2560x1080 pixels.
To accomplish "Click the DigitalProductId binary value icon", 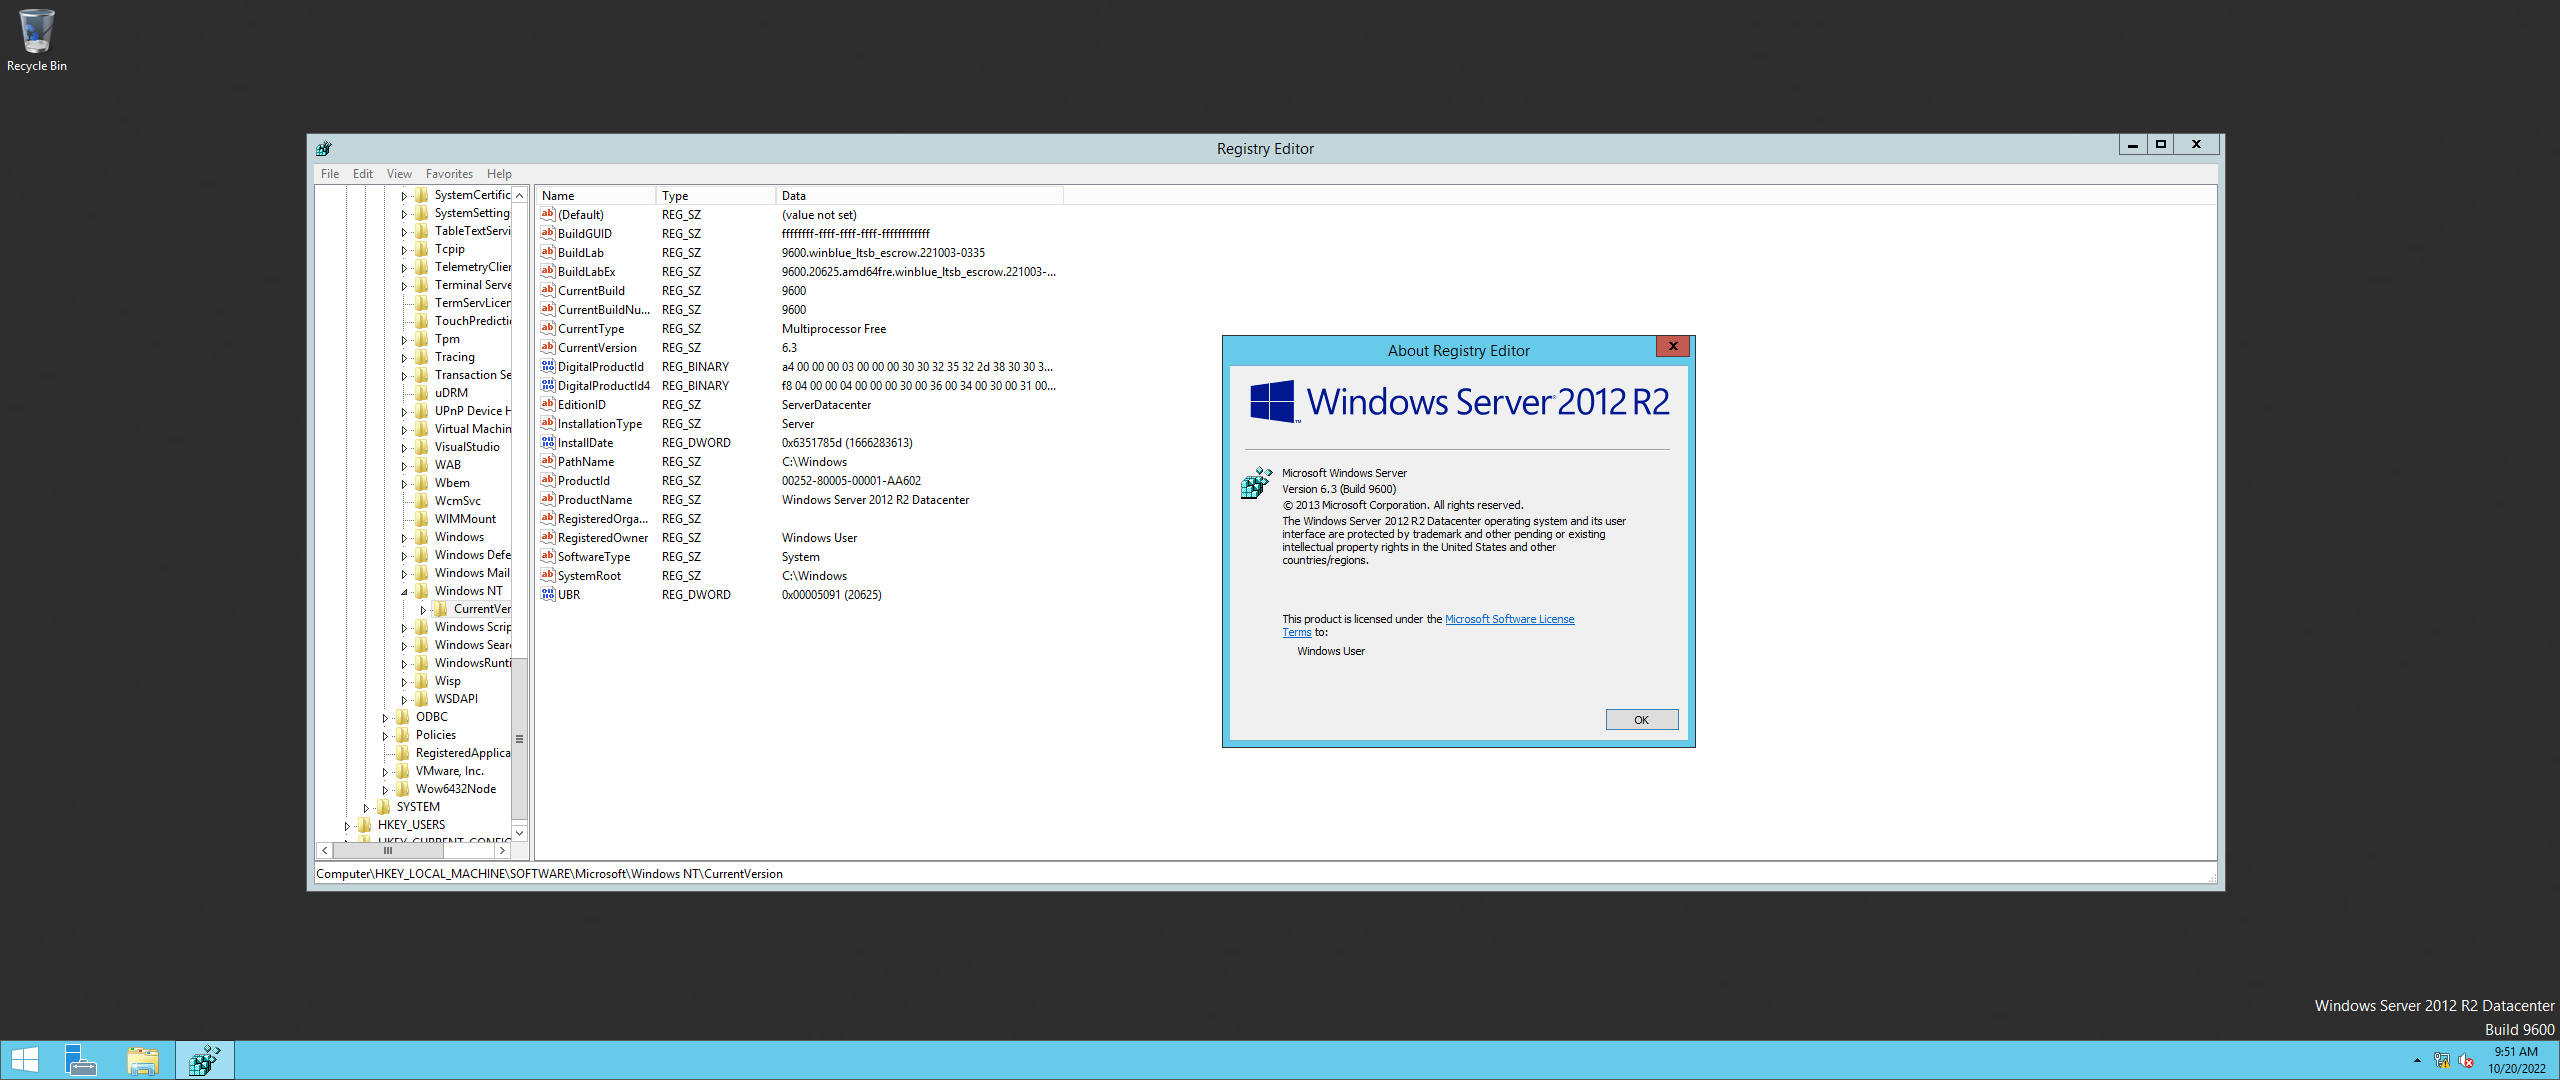I will 548,366.
